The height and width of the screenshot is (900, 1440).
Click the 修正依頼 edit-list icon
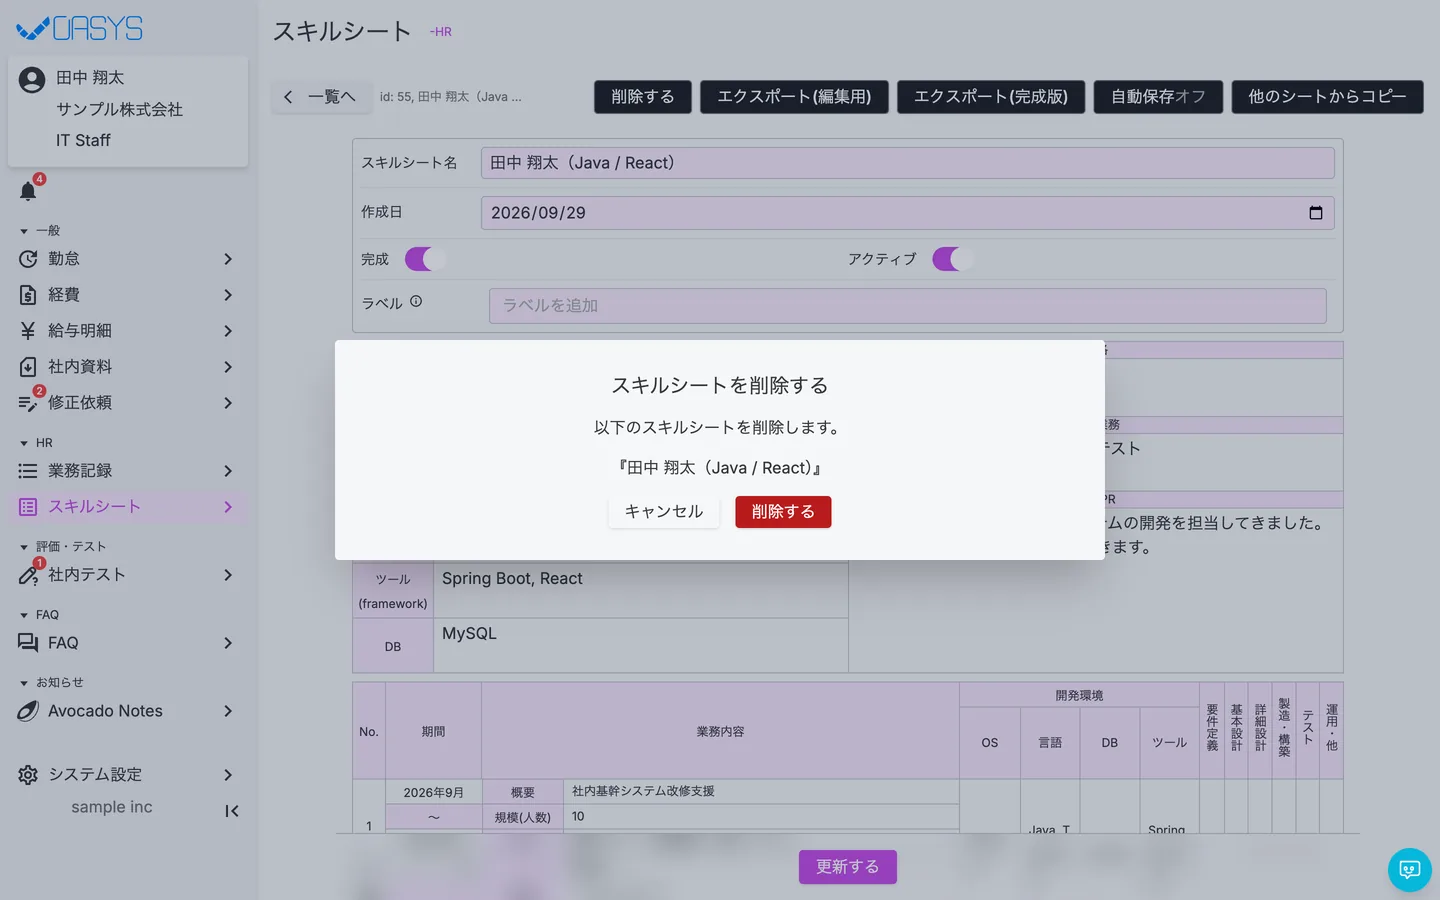[x=28, y=403]
